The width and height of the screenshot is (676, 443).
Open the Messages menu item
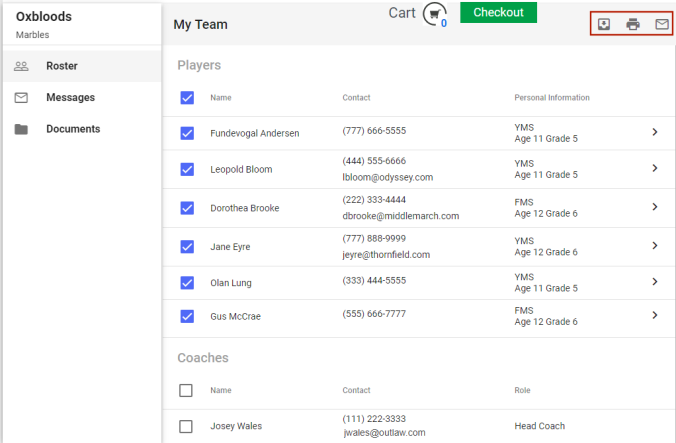pyautogui.click(x=70, y=98)
